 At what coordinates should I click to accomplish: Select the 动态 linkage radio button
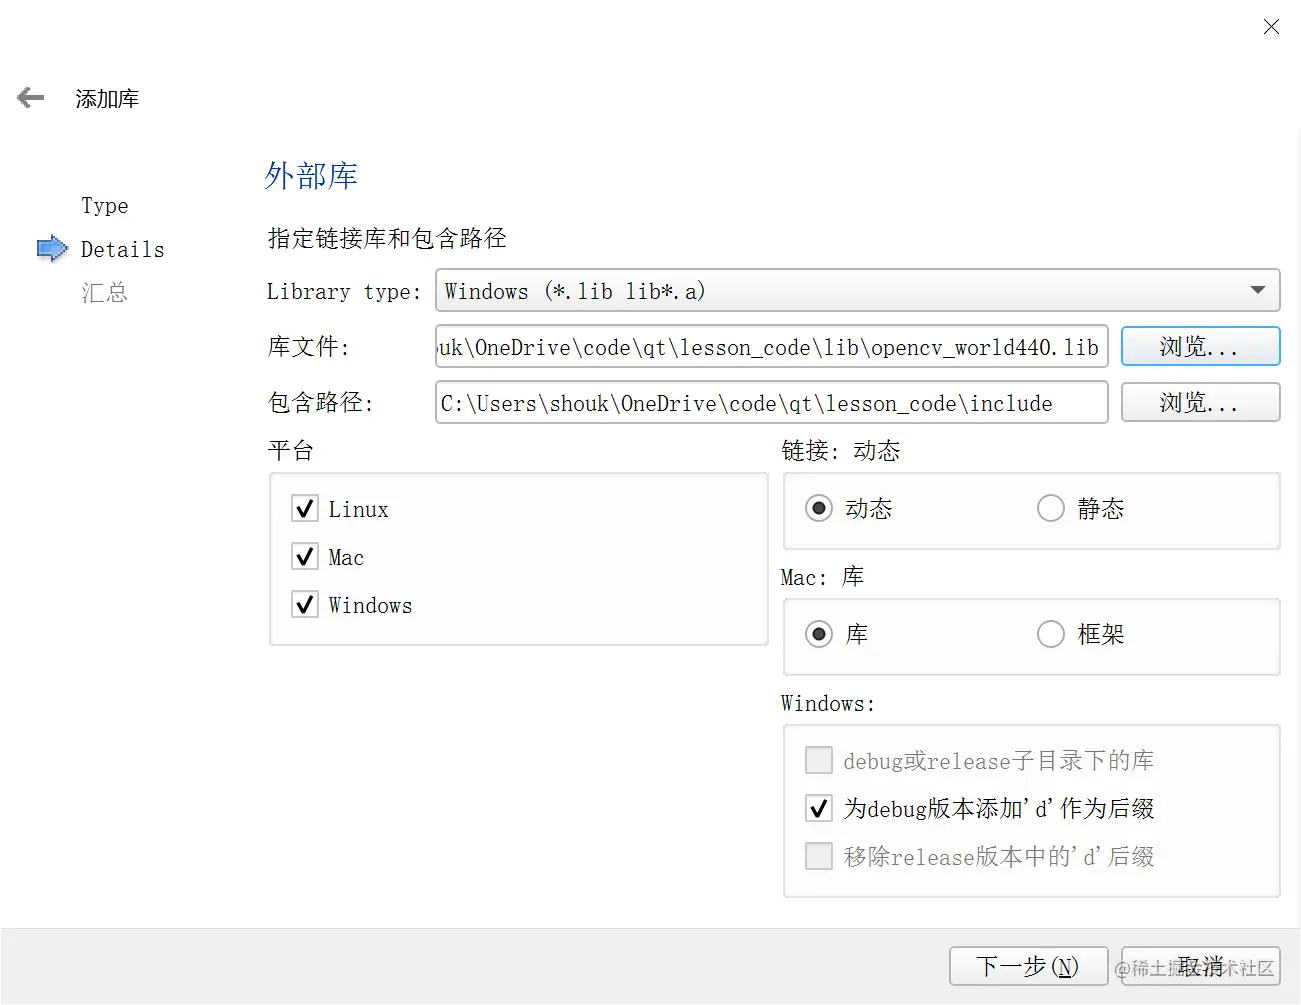(819, 509)
